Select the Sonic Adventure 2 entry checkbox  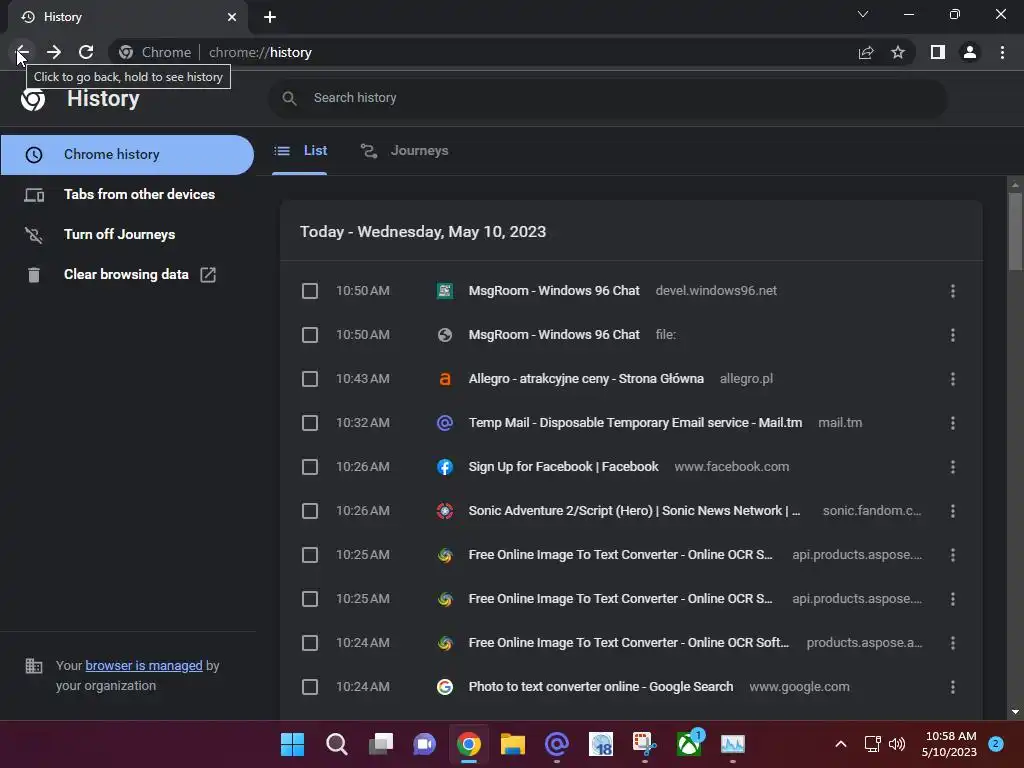point(310,511)
